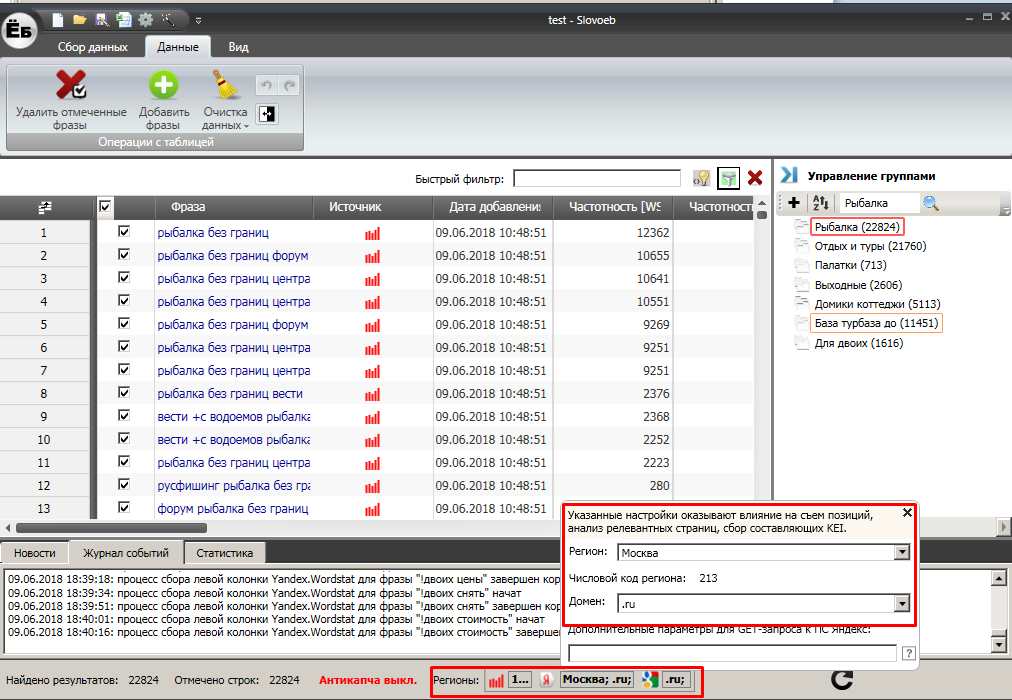The width and height of the screenshot is (1012, 700).
Task: Switch to the Сбор данных tab
Action: [x=92, y=47]
